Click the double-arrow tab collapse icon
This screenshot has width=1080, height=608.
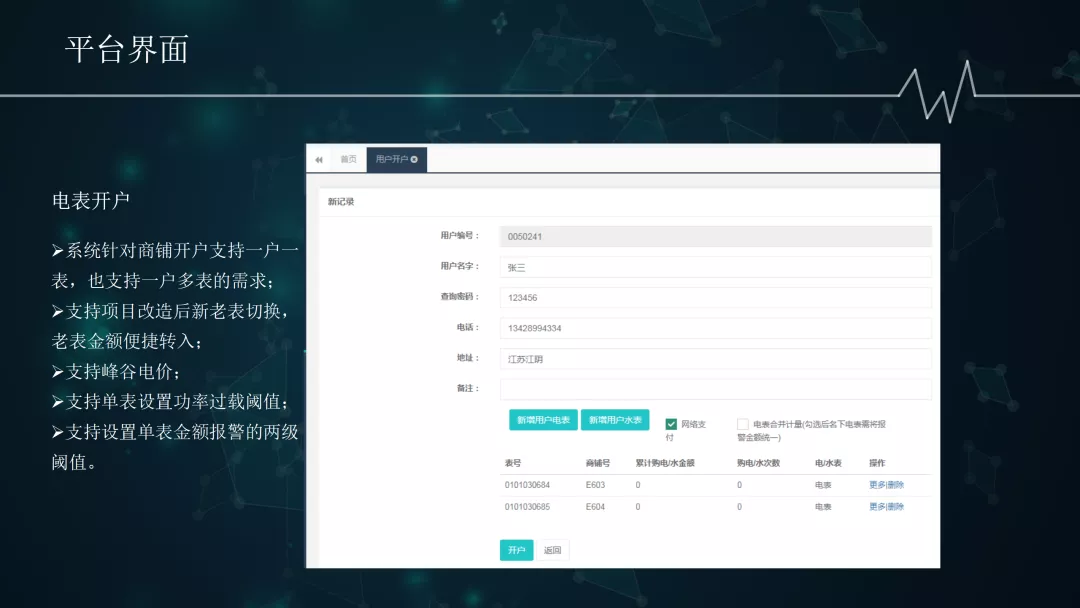click(319, 159)
